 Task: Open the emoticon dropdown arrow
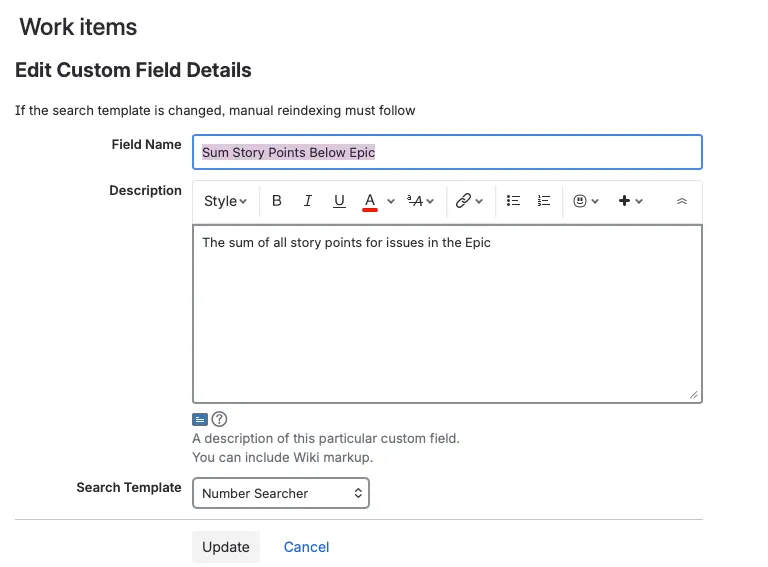[595, 201]
